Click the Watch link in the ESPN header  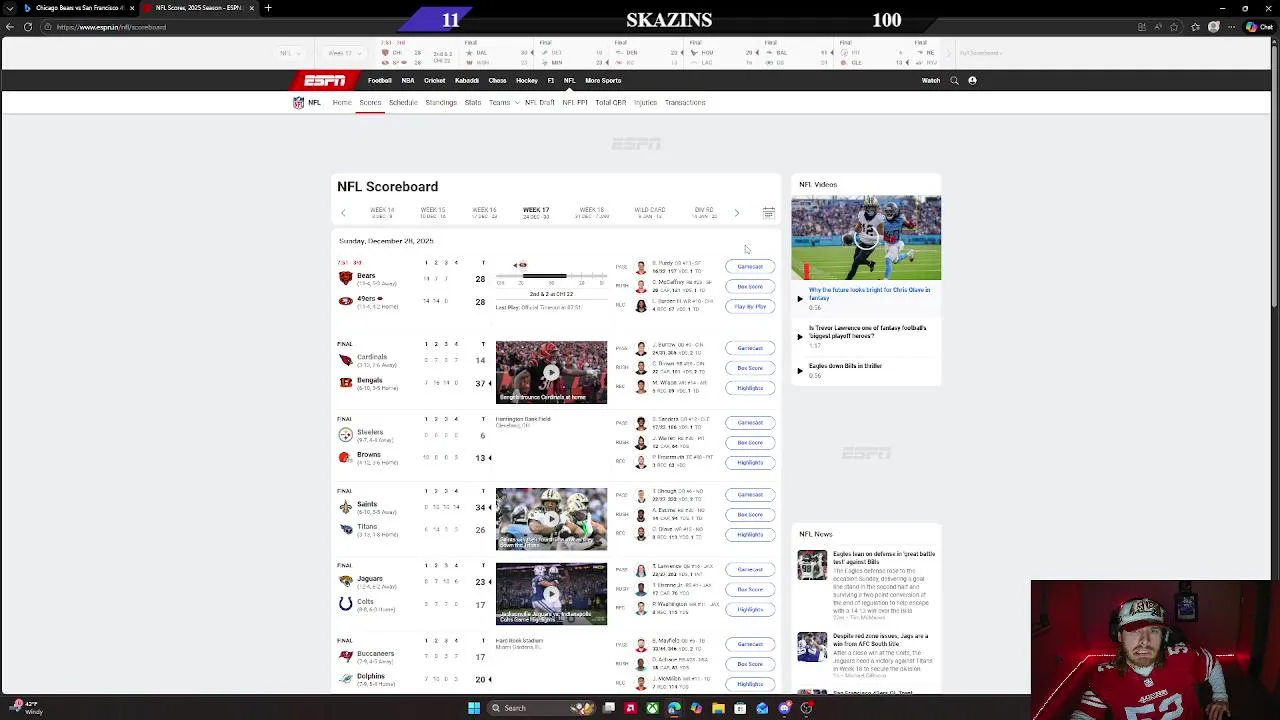931,80
